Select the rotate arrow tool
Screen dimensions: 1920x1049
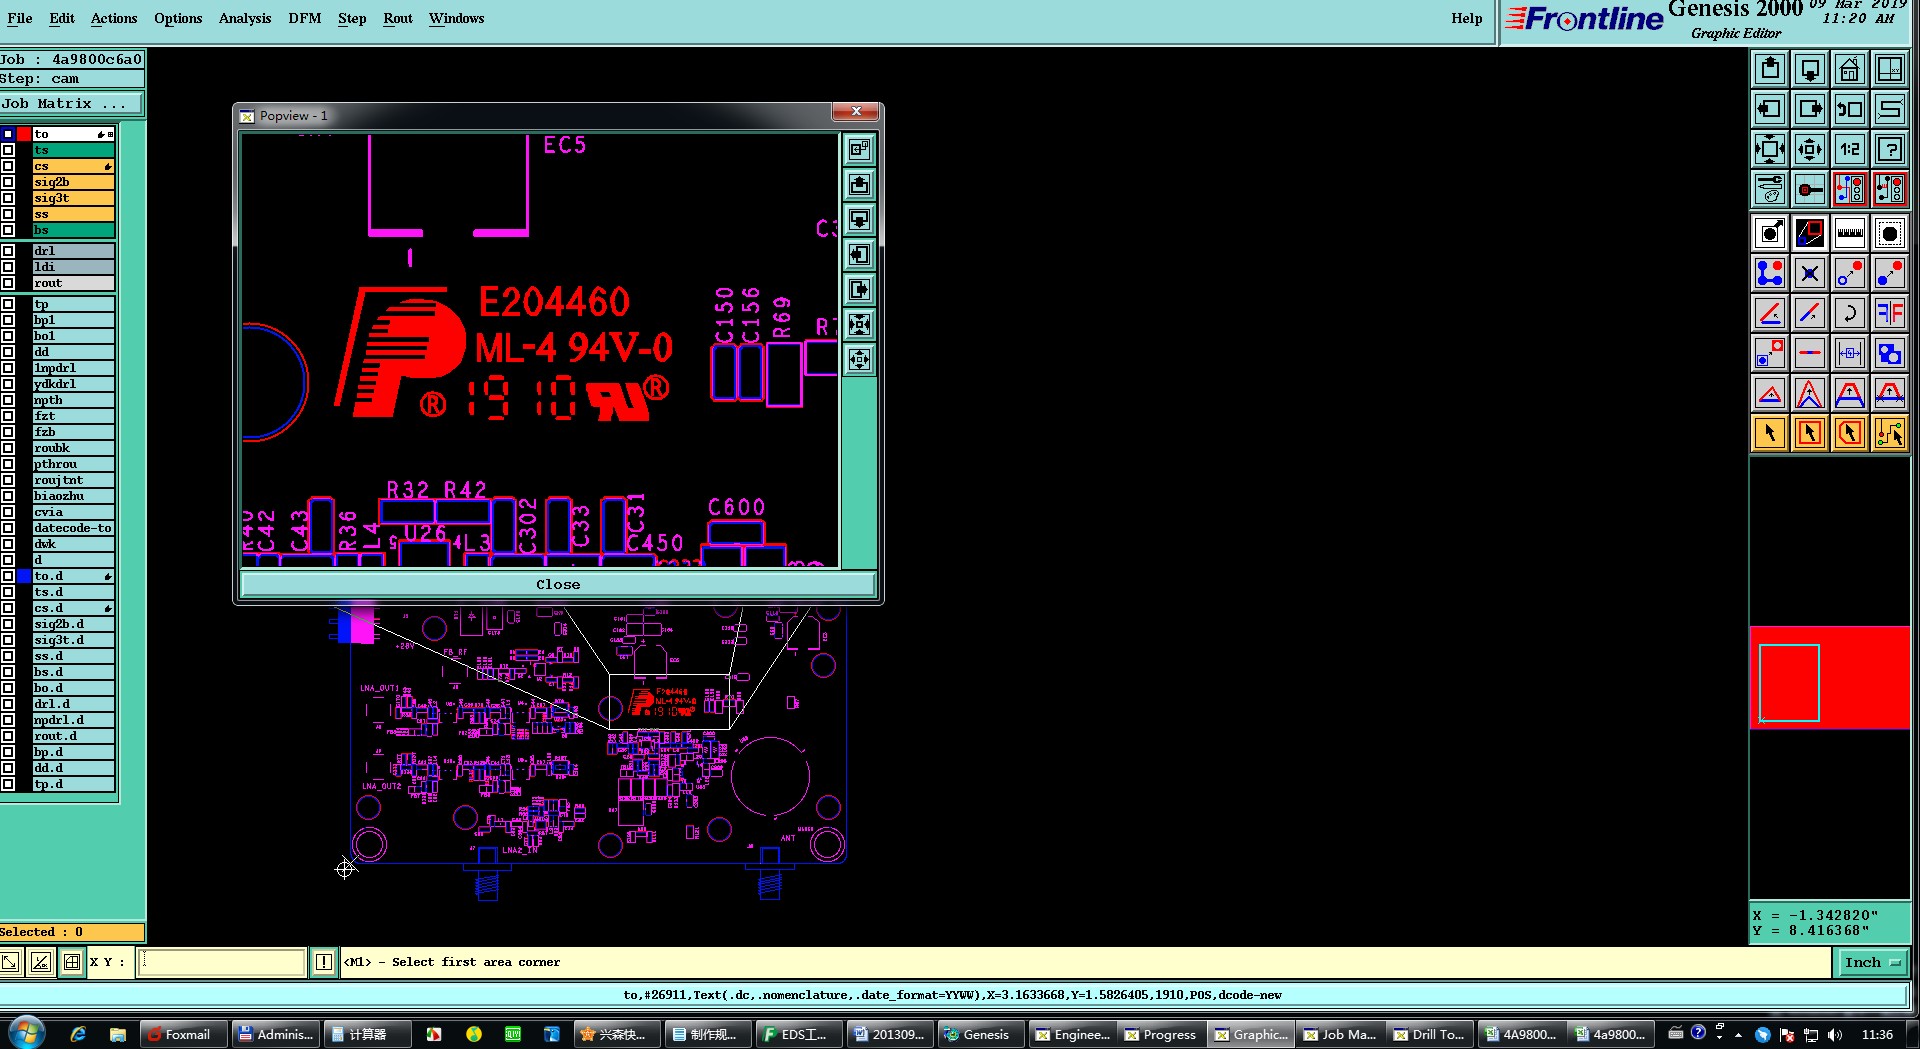(x=1850, y=313)
